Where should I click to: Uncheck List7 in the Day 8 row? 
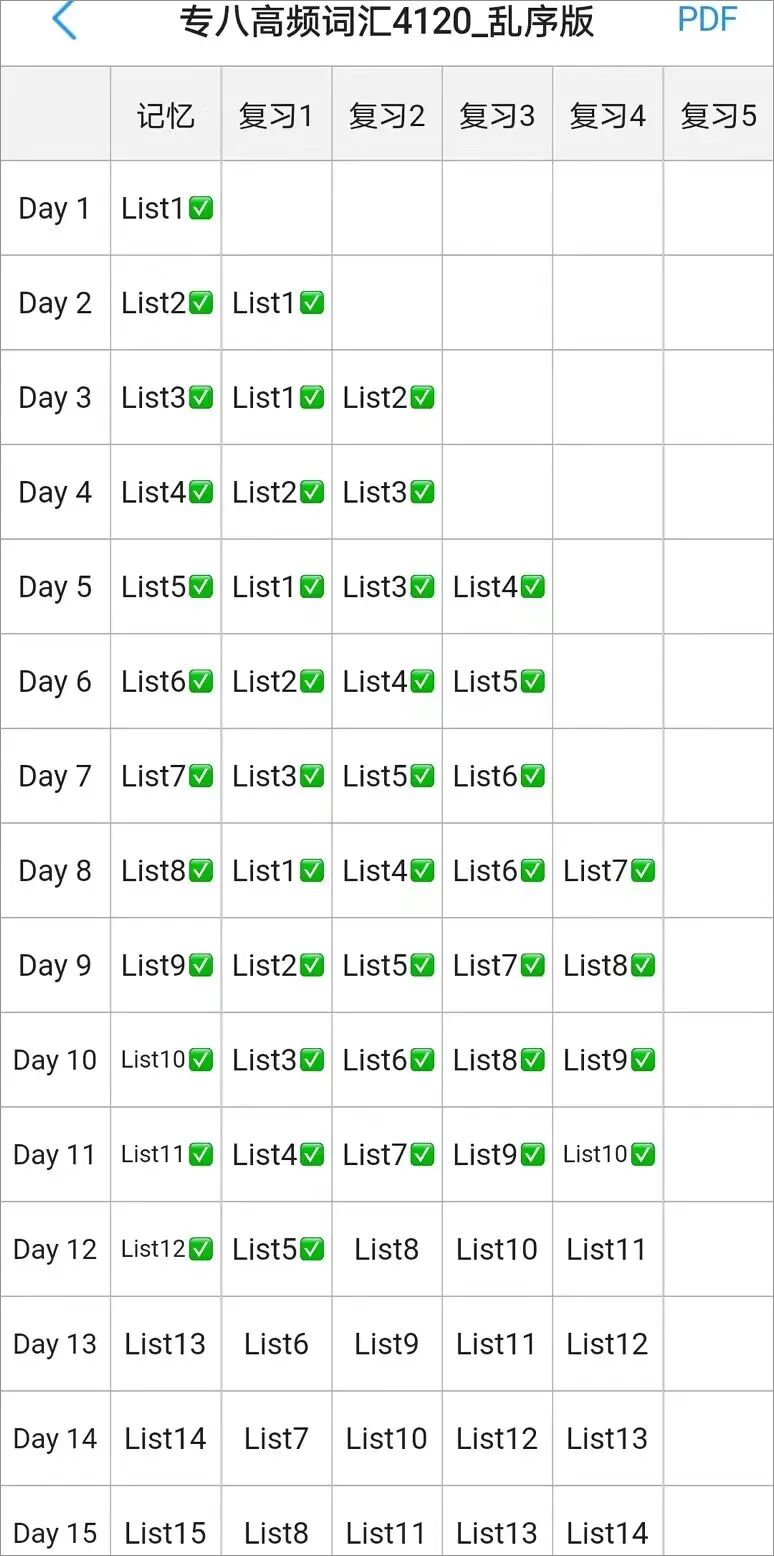point(643,871)
